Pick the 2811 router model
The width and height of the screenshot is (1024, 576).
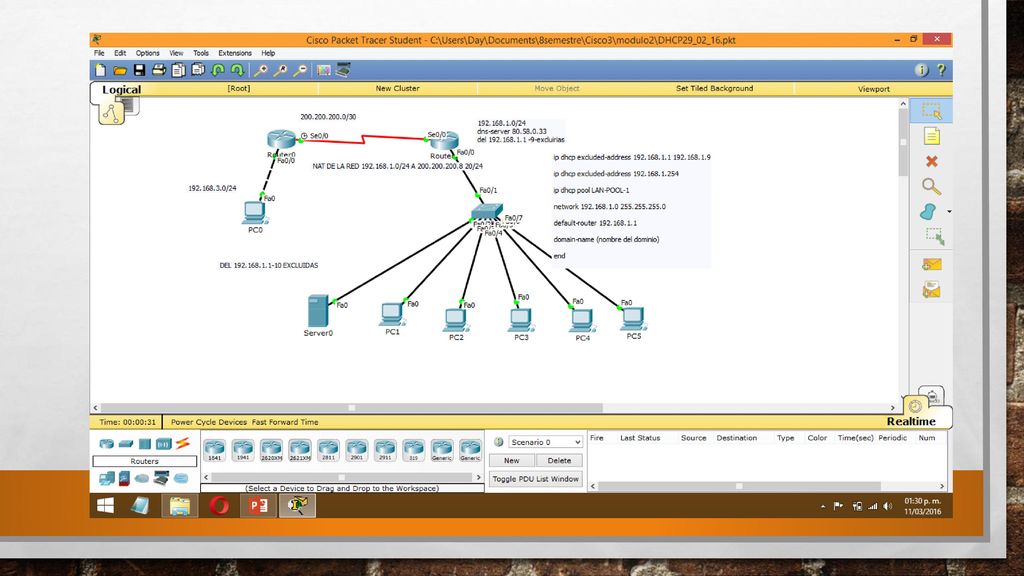click(x=328, y=450)
